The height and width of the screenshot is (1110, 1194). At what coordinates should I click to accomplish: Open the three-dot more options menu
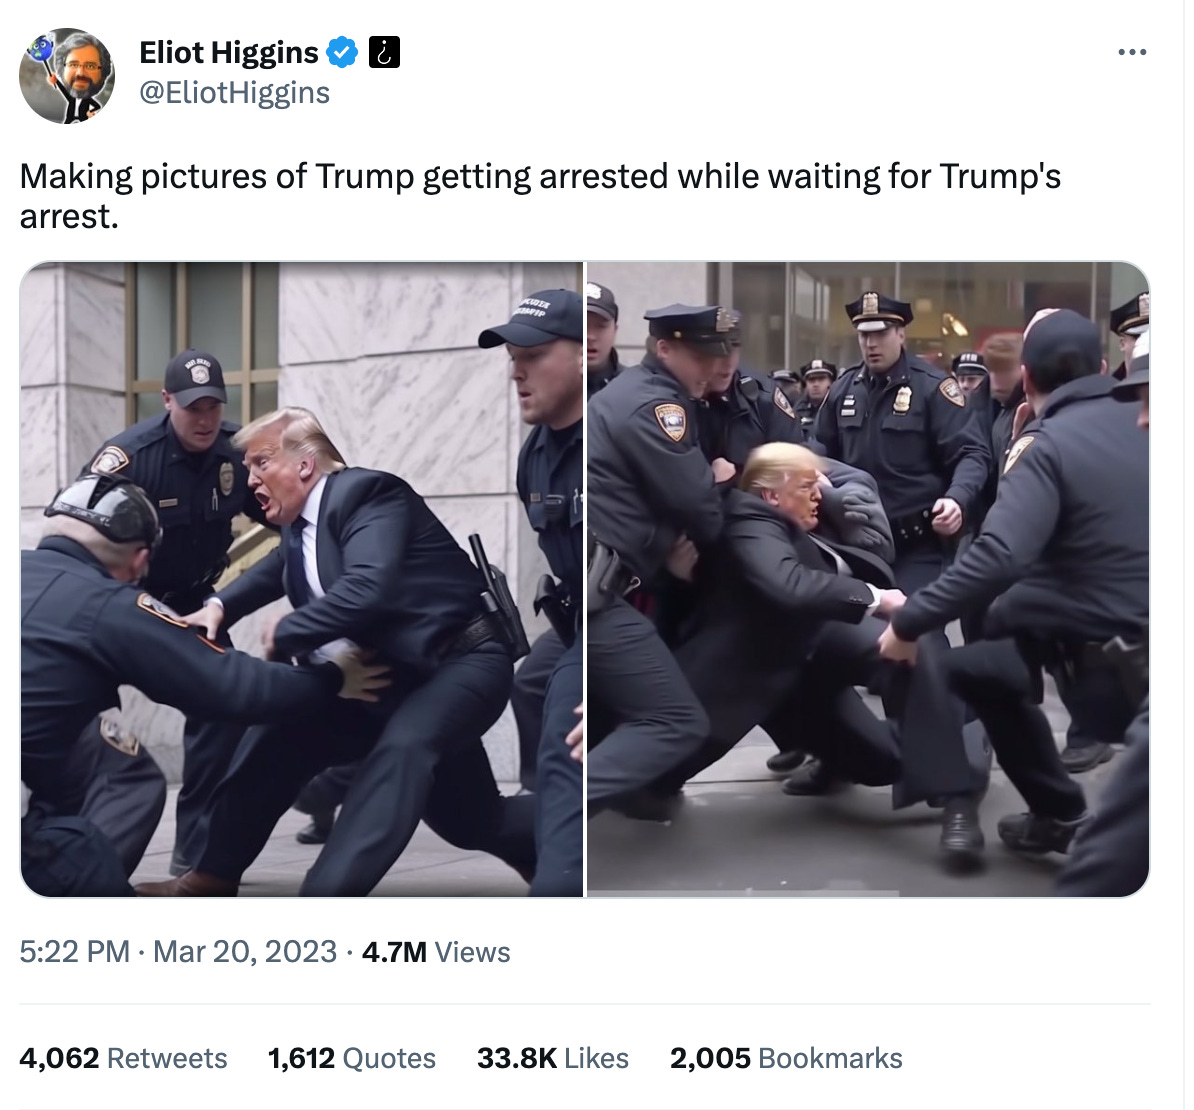1132,53
